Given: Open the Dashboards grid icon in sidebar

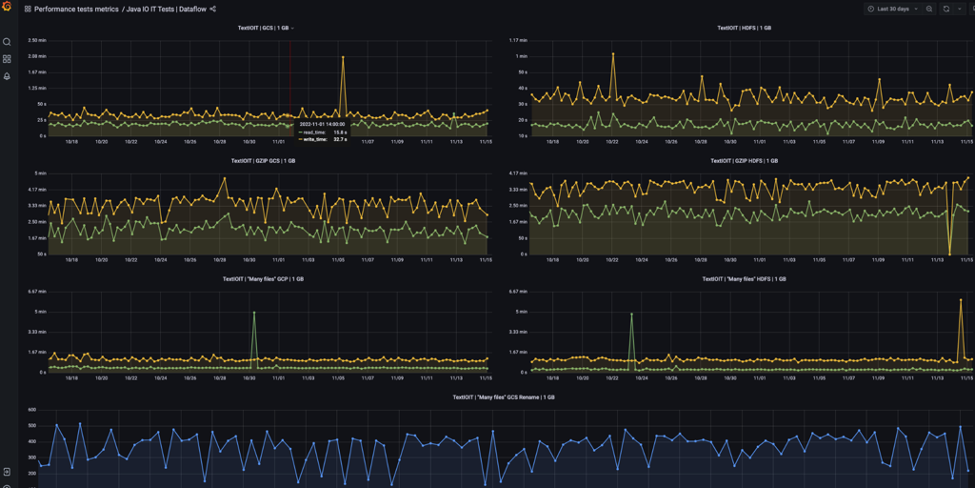Looking at the screenshot, I should [7, 59].
